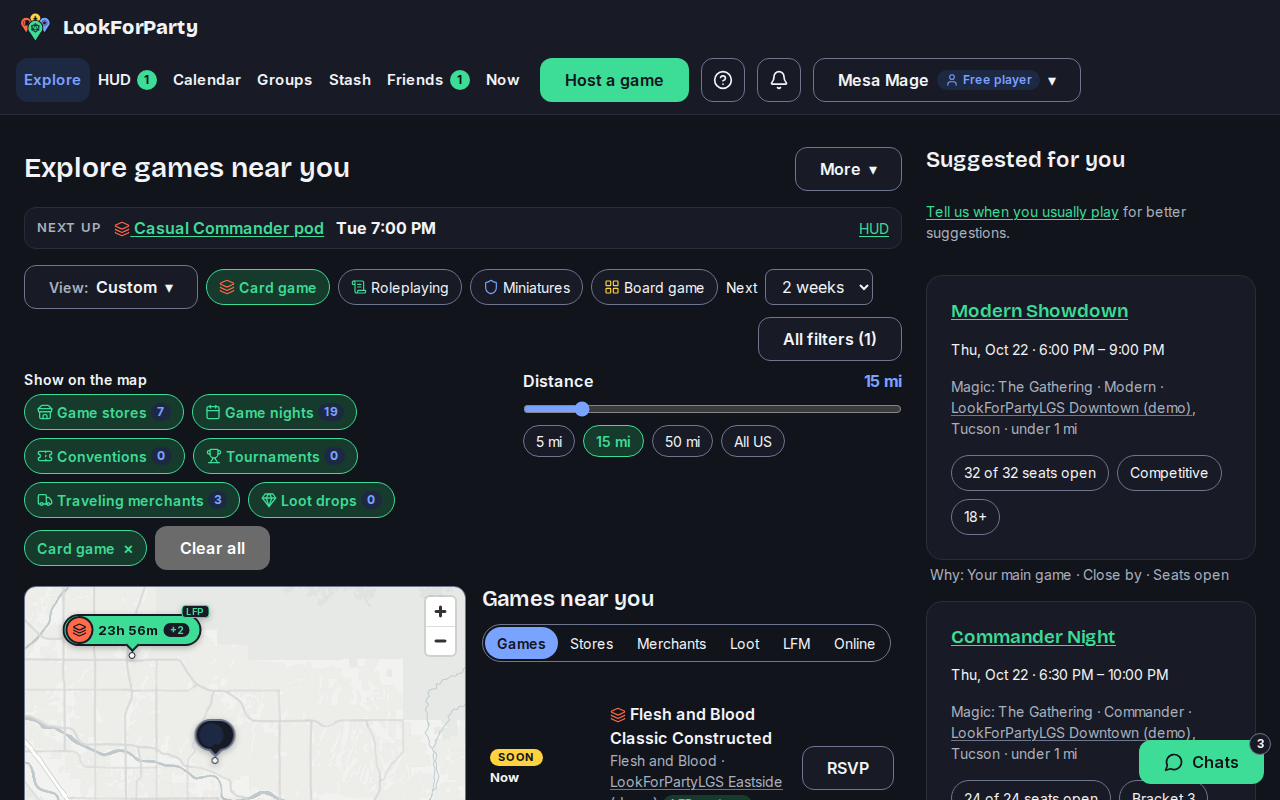Toggle Game nights on the map
Image resolution: width=1280 pixels, height=800 pixels.
point(274,412)
